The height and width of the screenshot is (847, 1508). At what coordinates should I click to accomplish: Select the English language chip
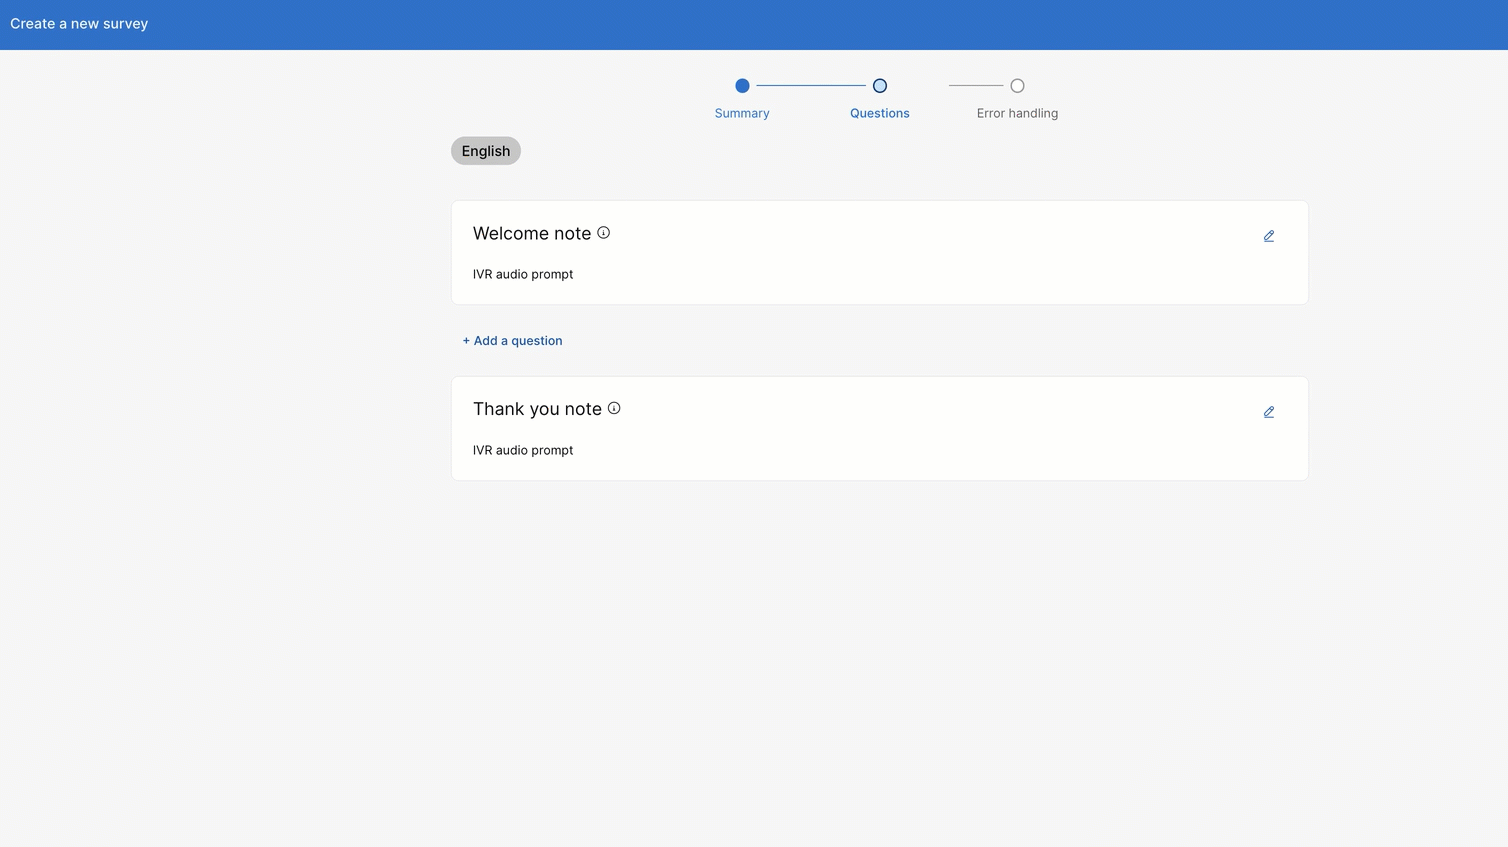[486, 151]
